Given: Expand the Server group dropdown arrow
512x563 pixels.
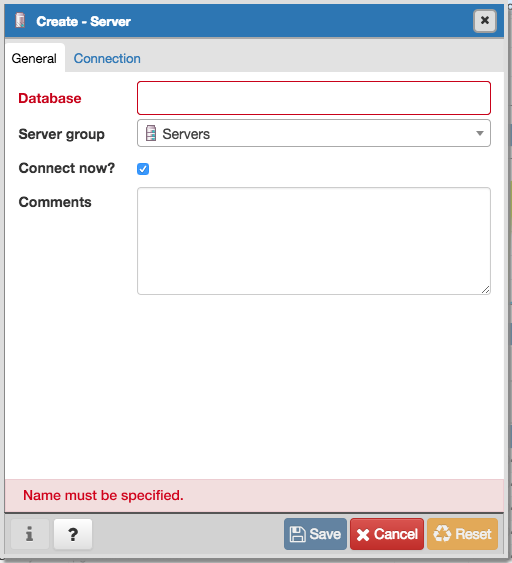Looking at the screenshot, I should click(x=480, y=134).
